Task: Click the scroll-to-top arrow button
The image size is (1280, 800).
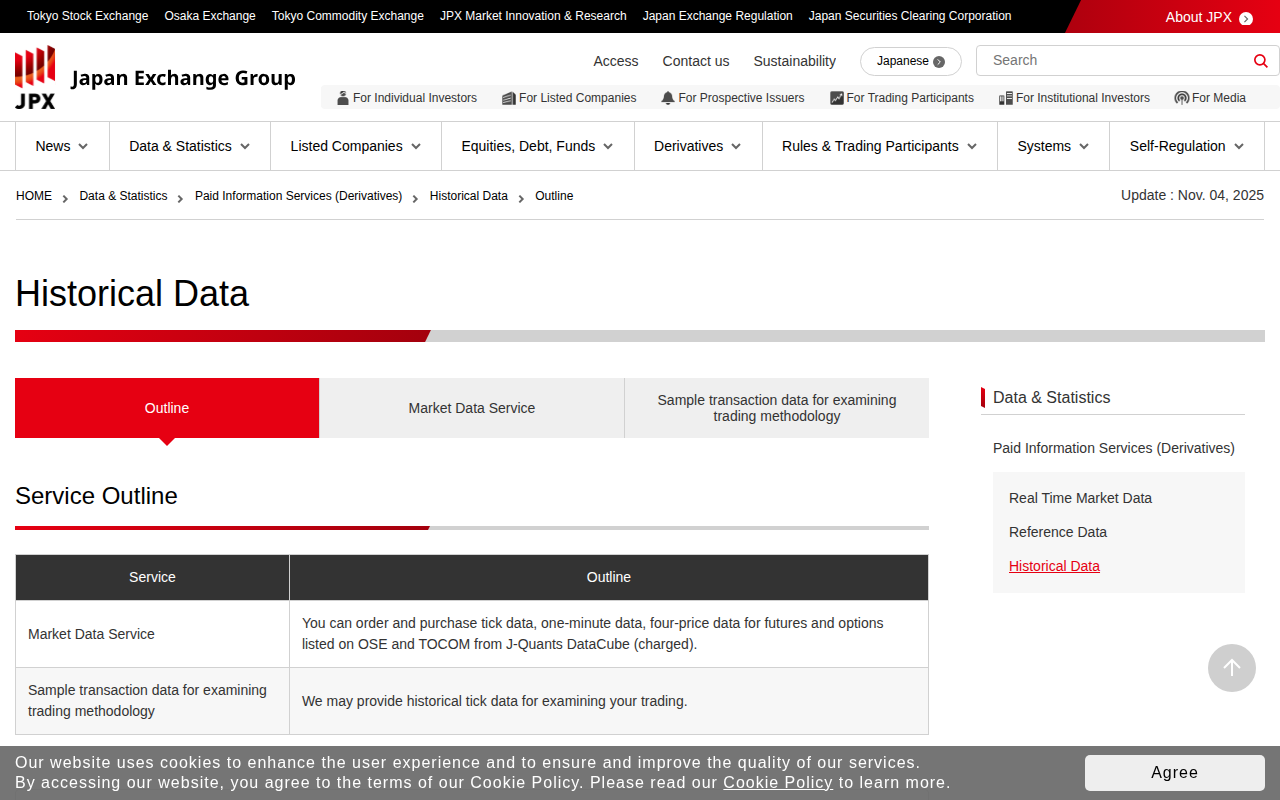Action: [x=1232, y=668]
